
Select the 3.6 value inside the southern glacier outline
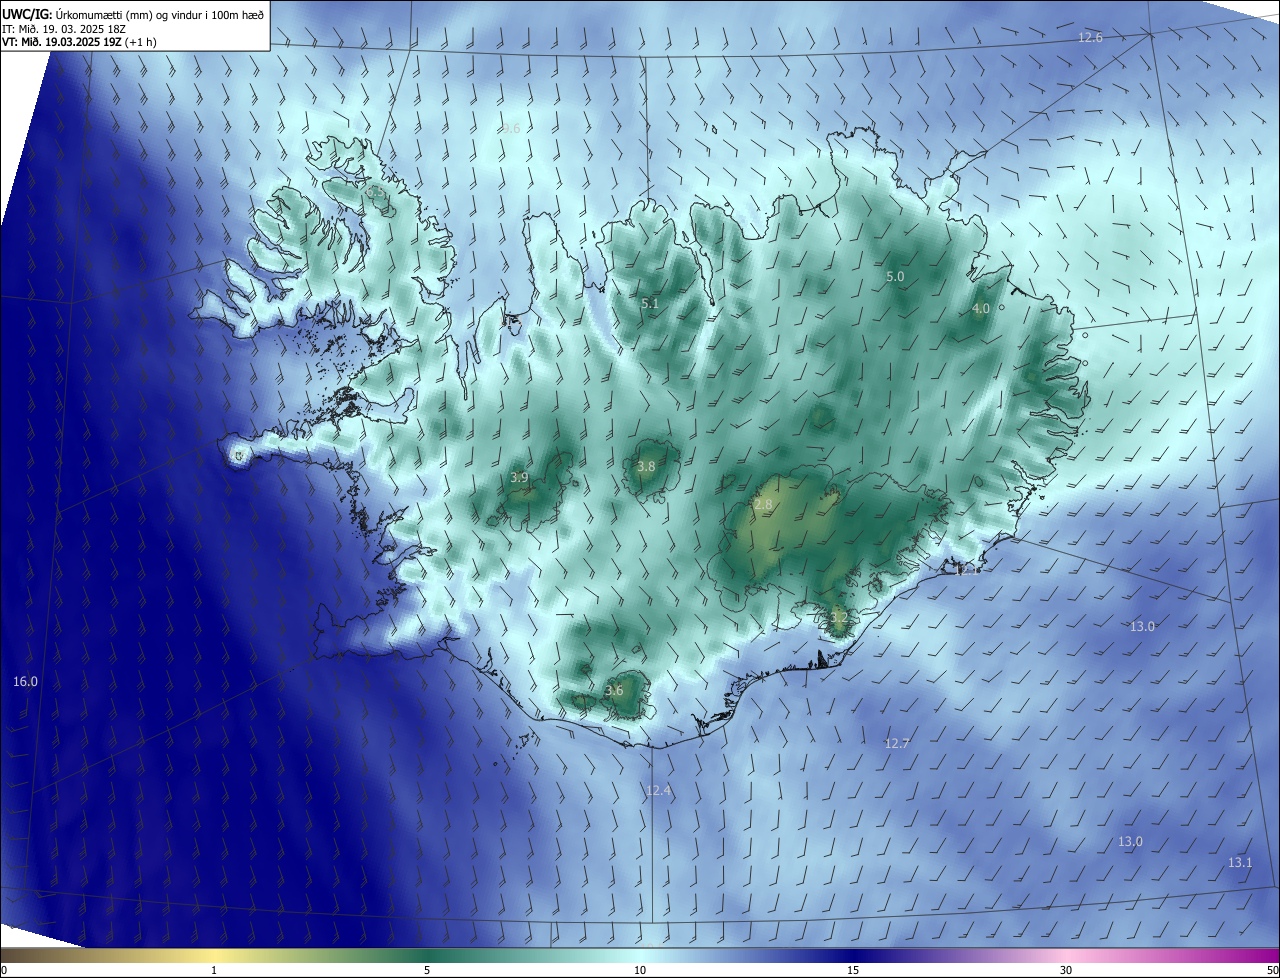[614, 690]
